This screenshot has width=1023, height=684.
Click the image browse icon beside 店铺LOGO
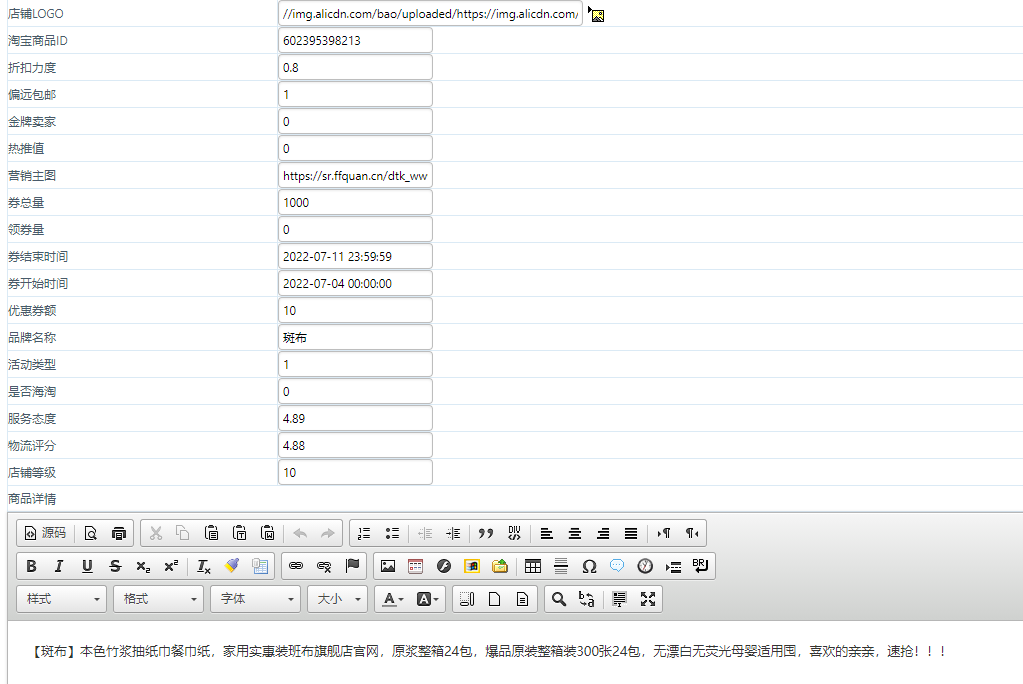click(596, 14)
